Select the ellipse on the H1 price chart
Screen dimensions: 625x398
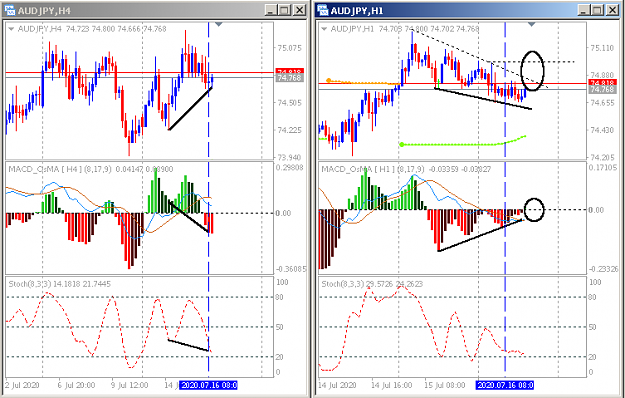click(533, 71)
